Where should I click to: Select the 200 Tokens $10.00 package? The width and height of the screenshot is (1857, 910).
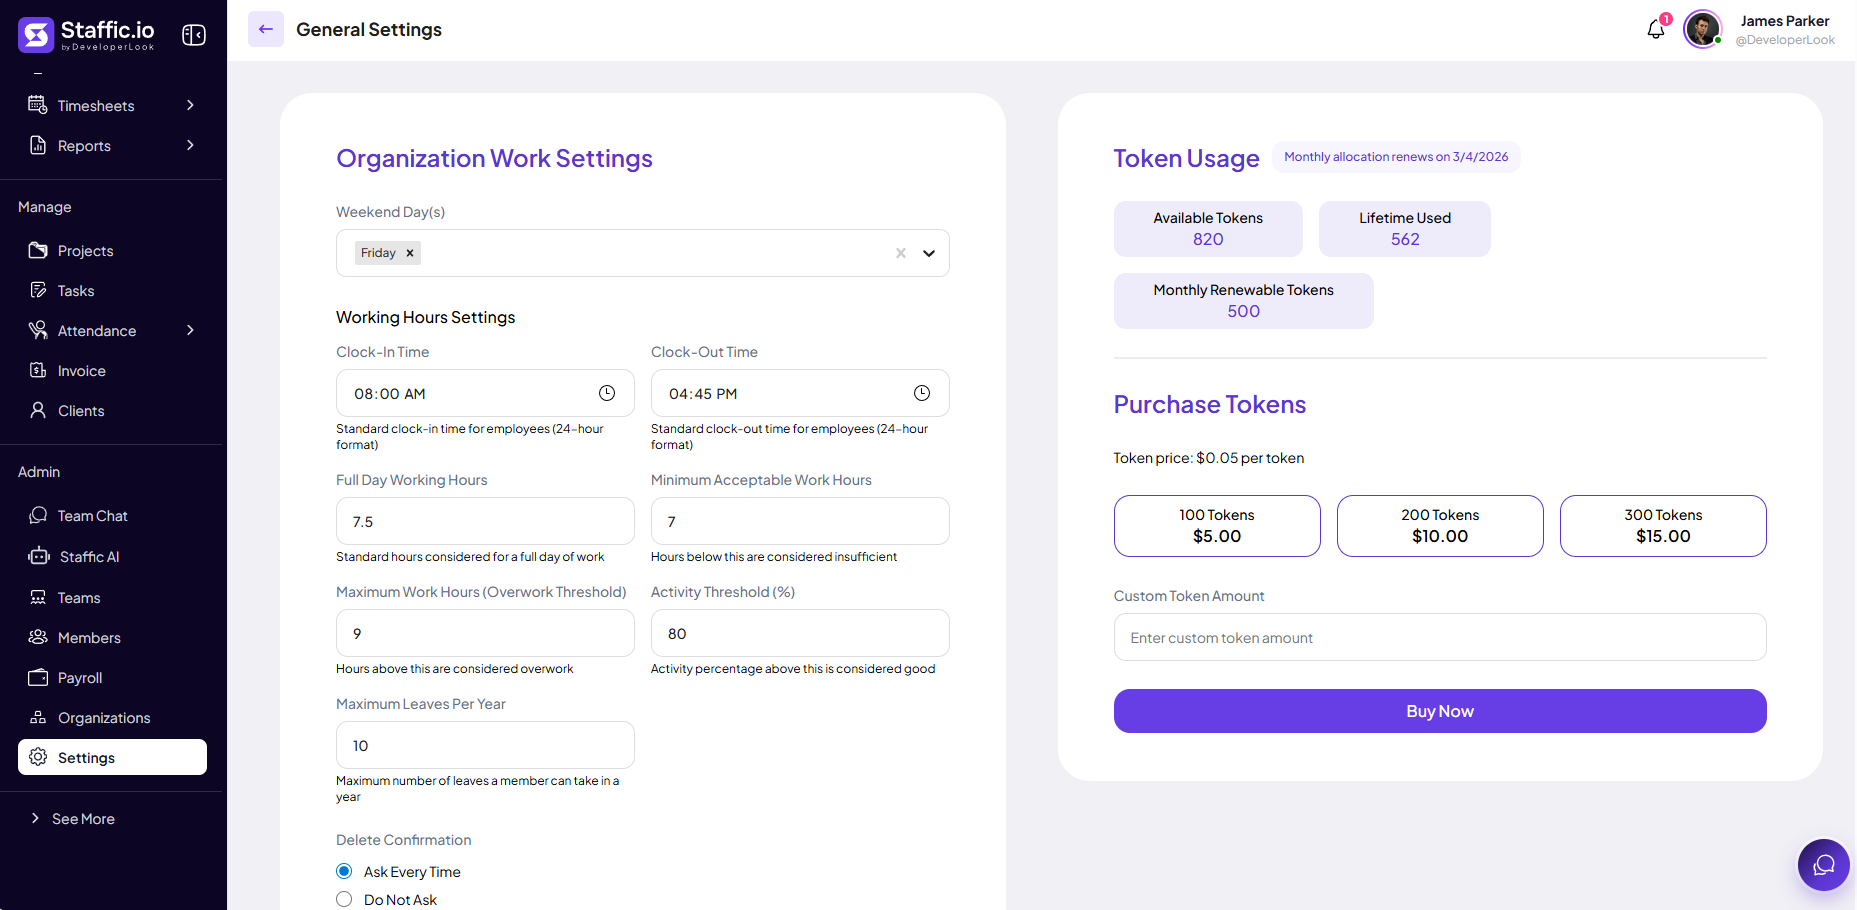1440,526
